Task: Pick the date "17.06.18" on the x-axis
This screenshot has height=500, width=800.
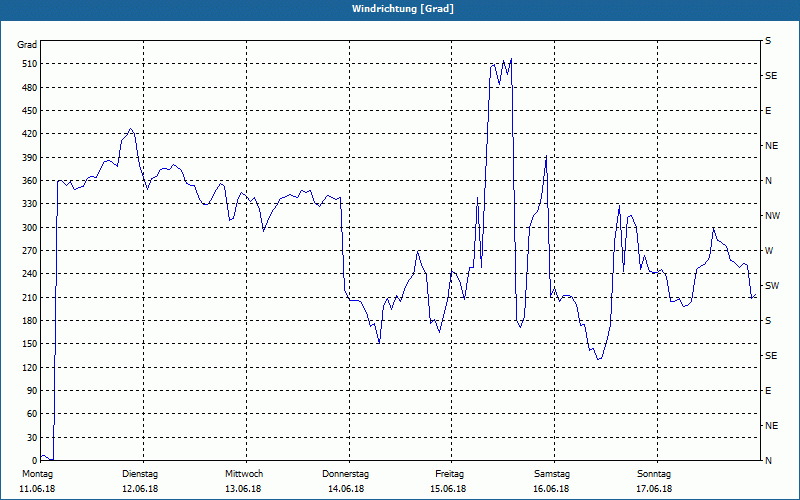Action: (x=654, y=489)
